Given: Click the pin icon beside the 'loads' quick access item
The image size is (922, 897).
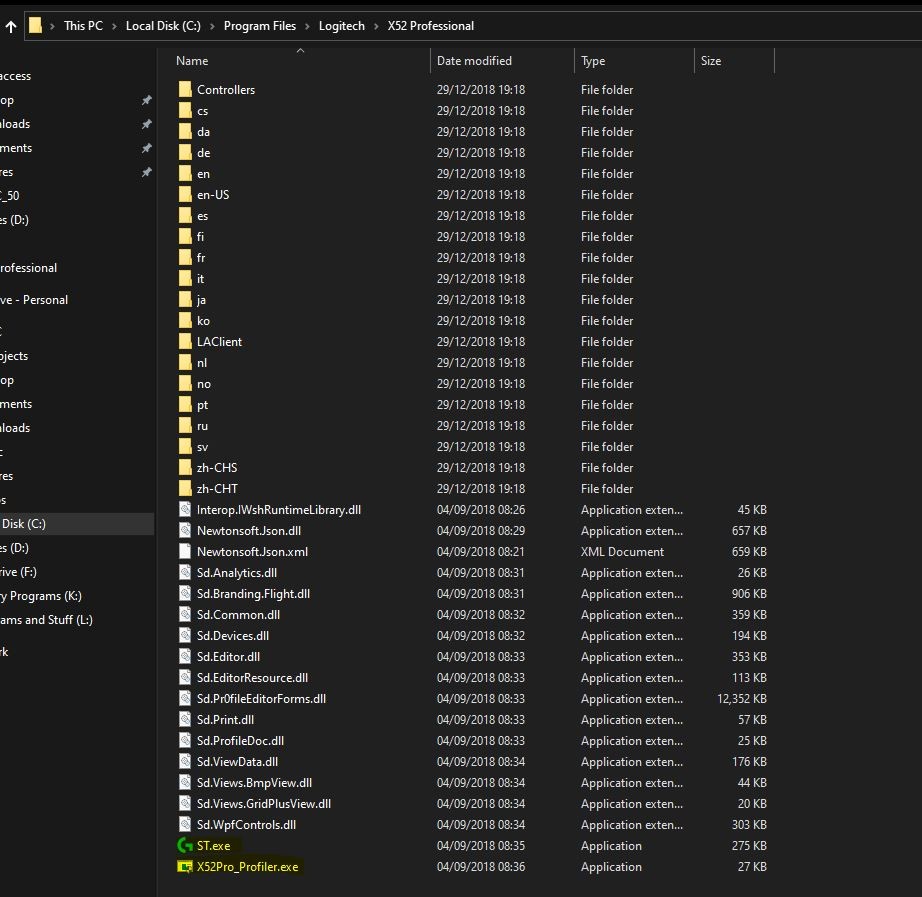Looking at the screenshot, I should click(x=146, y=124).
